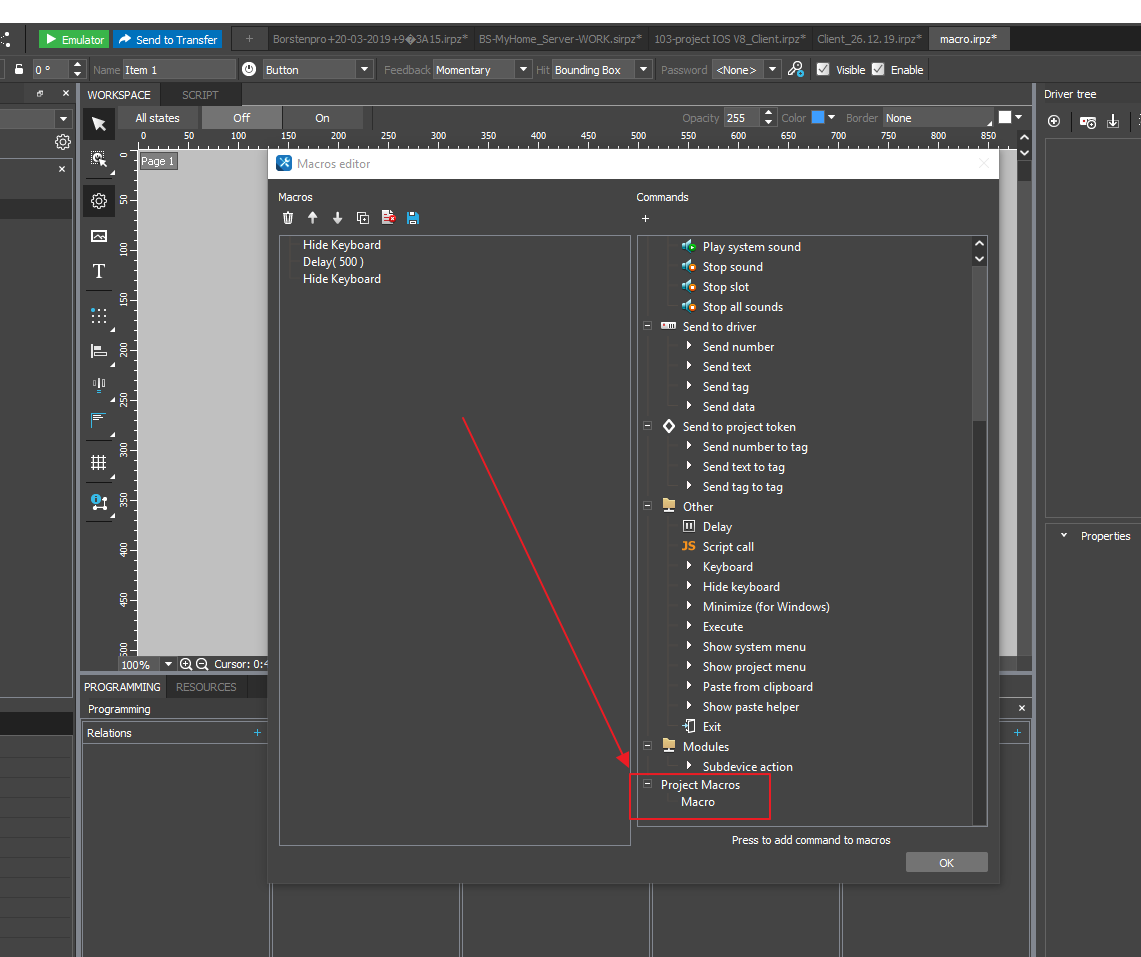Select the image tool in left toolbar
The image size is (1141, 957).
tap(99, 236)
